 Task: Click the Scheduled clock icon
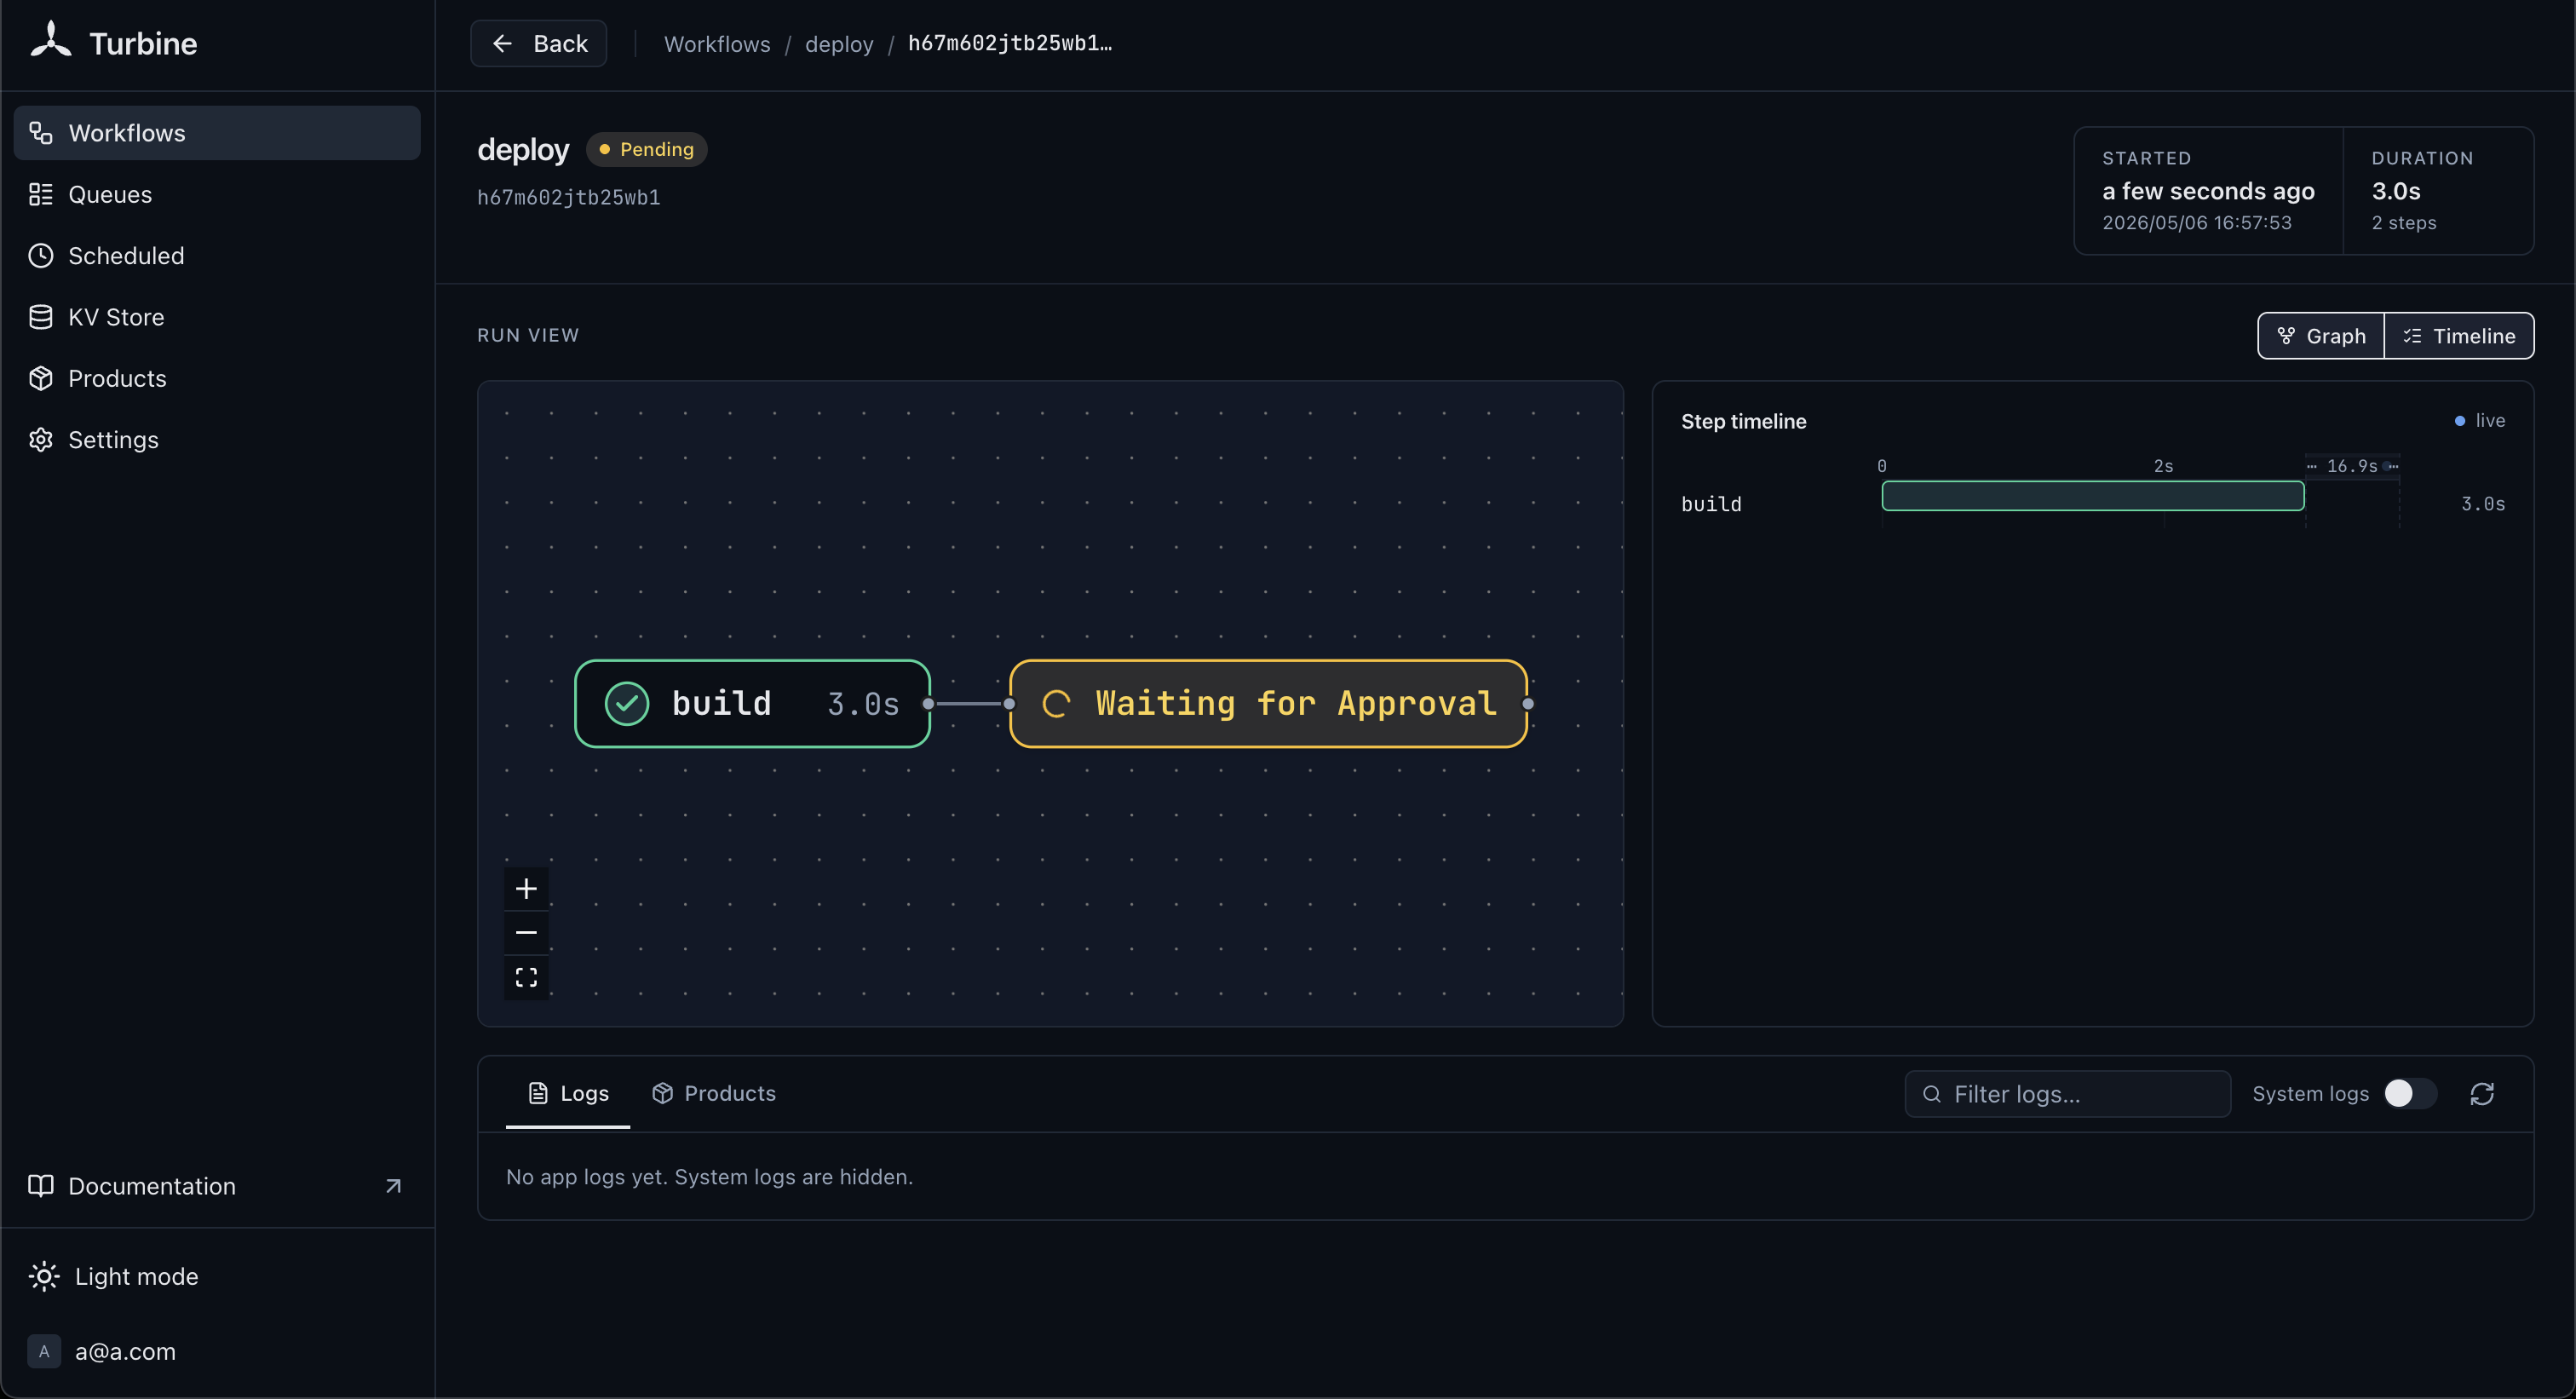click(41, 256)
